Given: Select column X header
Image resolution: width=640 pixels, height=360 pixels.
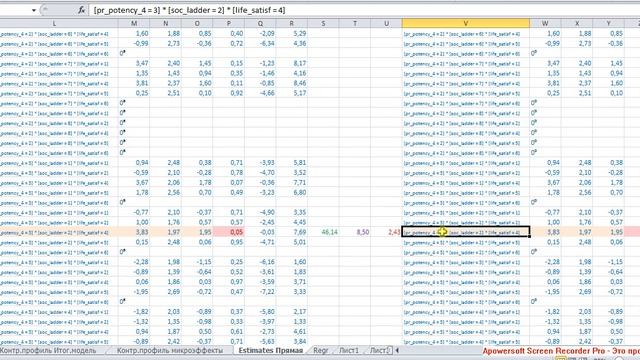Looking at the screenshot, I should 577,24.
